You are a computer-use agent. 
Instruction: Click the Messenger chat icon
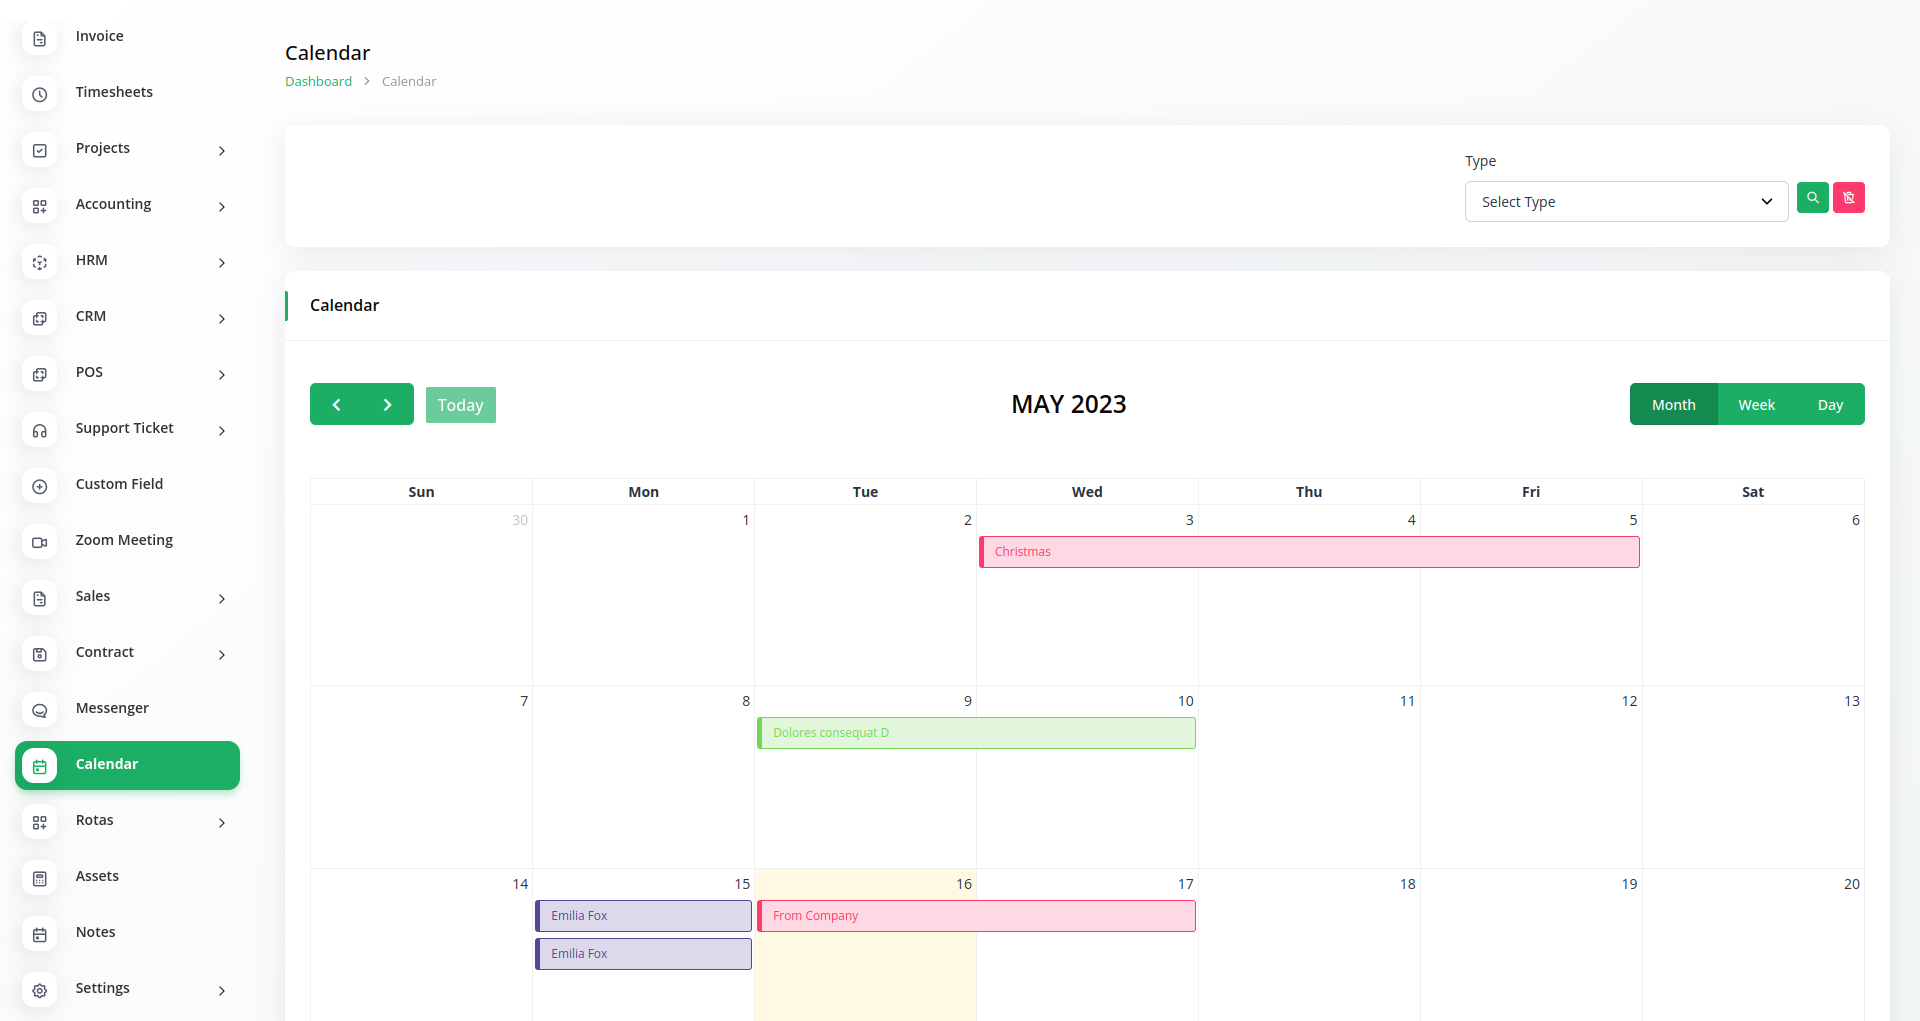tap(40, 710)
